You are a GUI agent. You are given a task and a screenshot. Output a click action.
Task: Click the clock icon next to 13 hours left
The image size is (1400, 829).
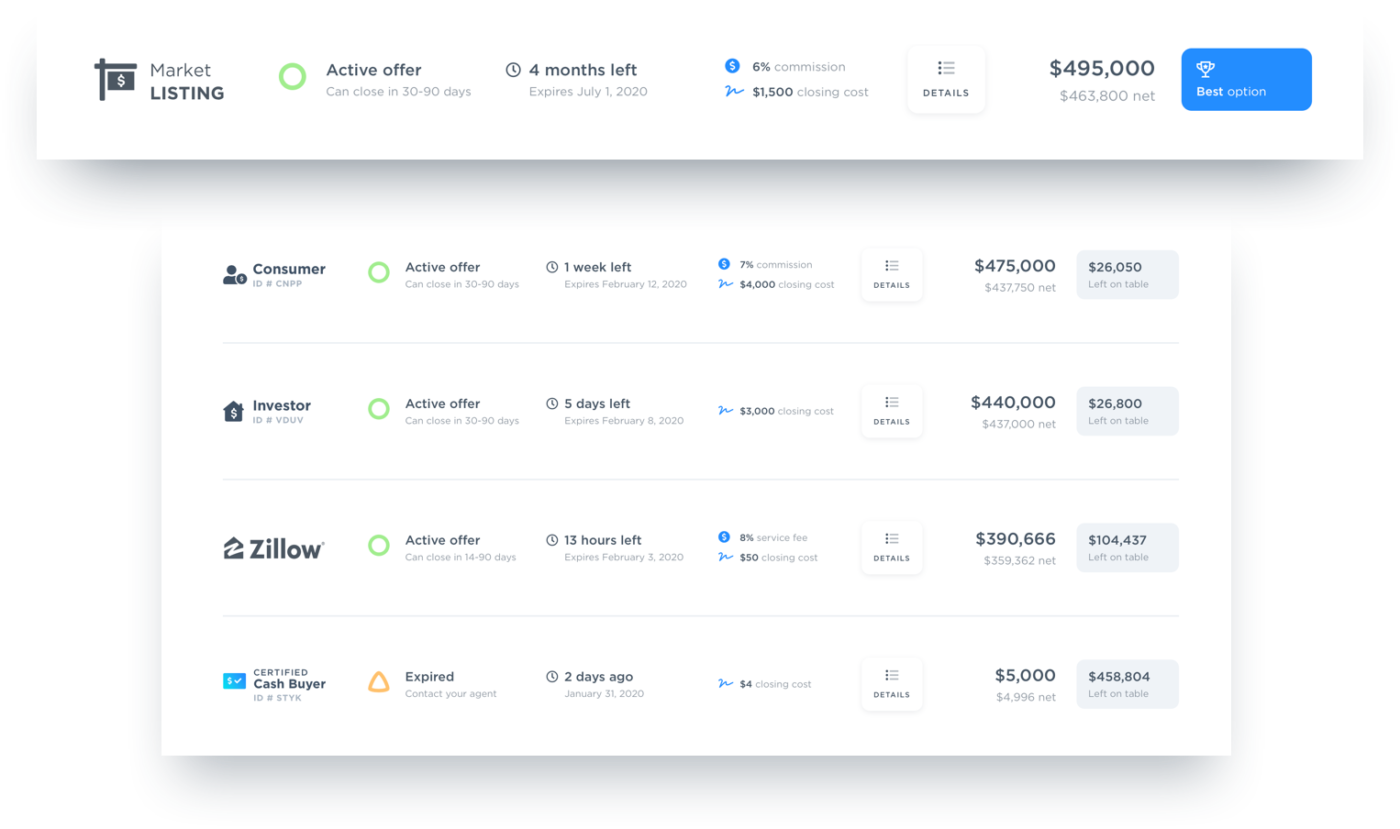point(552,540)
